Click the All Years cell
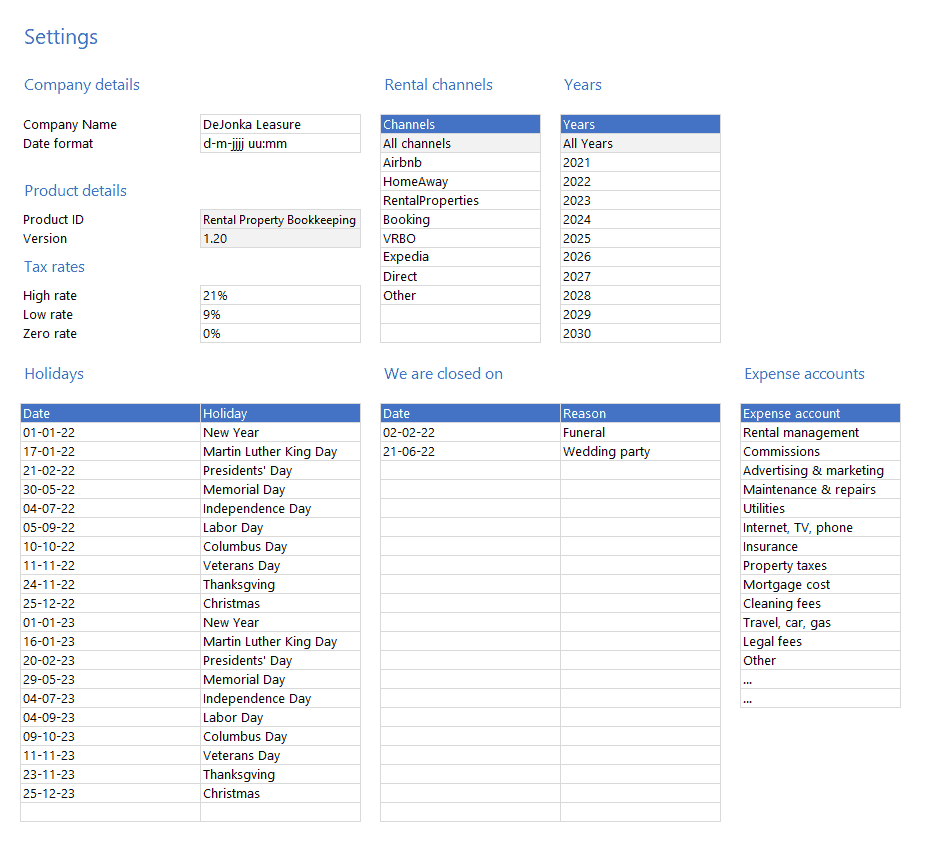Viewport: 939px width, 843px height. pyautogui.click(x=640, y=144)
